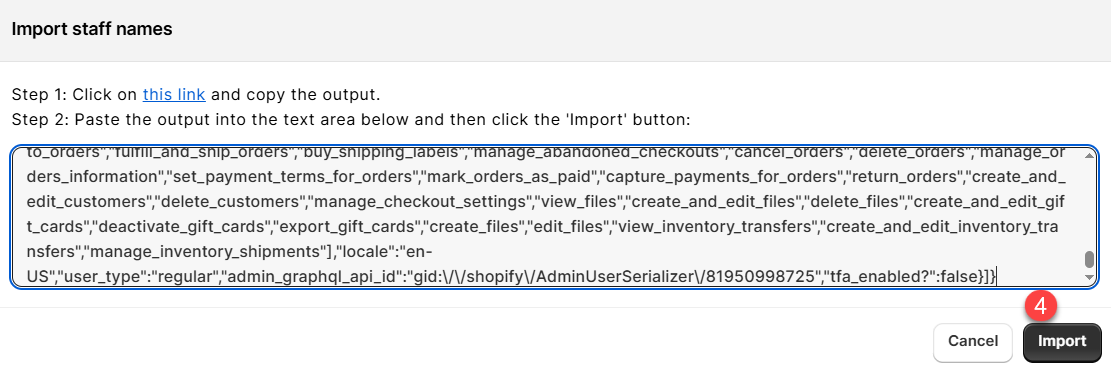Click the Import button
The height and width of the screenshot is (372, 1111).
point(1061,342)
